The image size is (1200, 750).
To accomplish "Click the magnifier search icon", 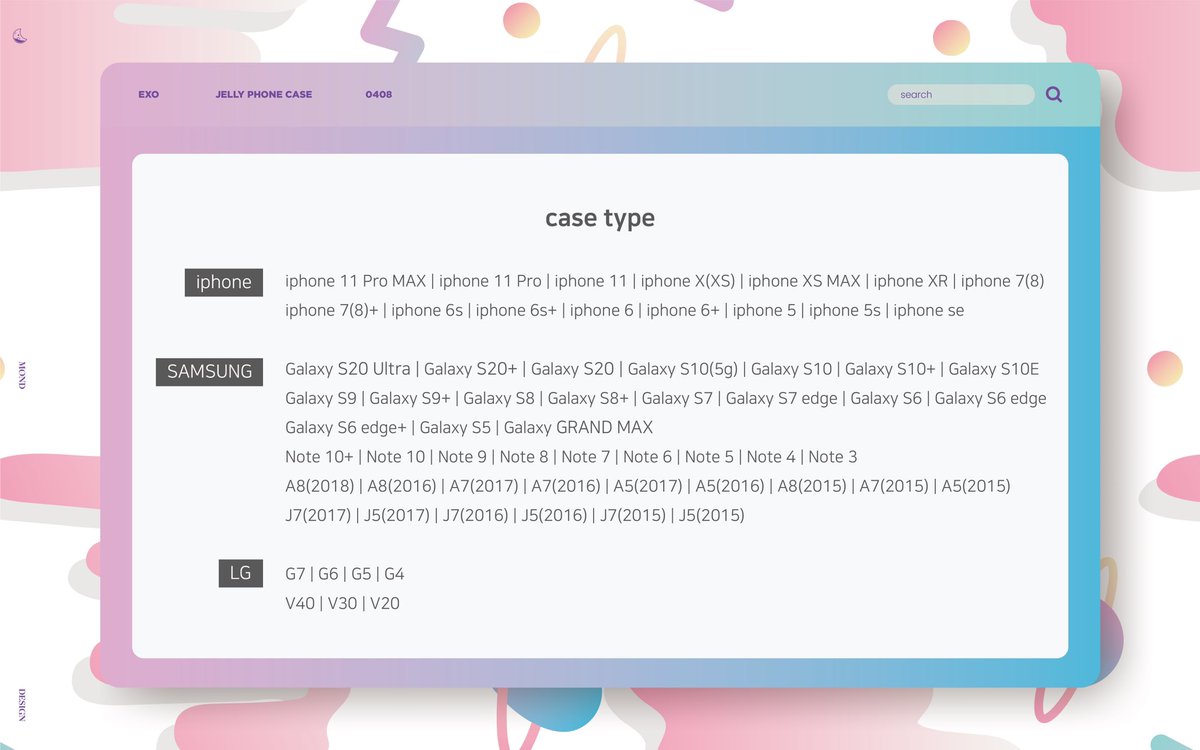I will tap(1053, 95).
